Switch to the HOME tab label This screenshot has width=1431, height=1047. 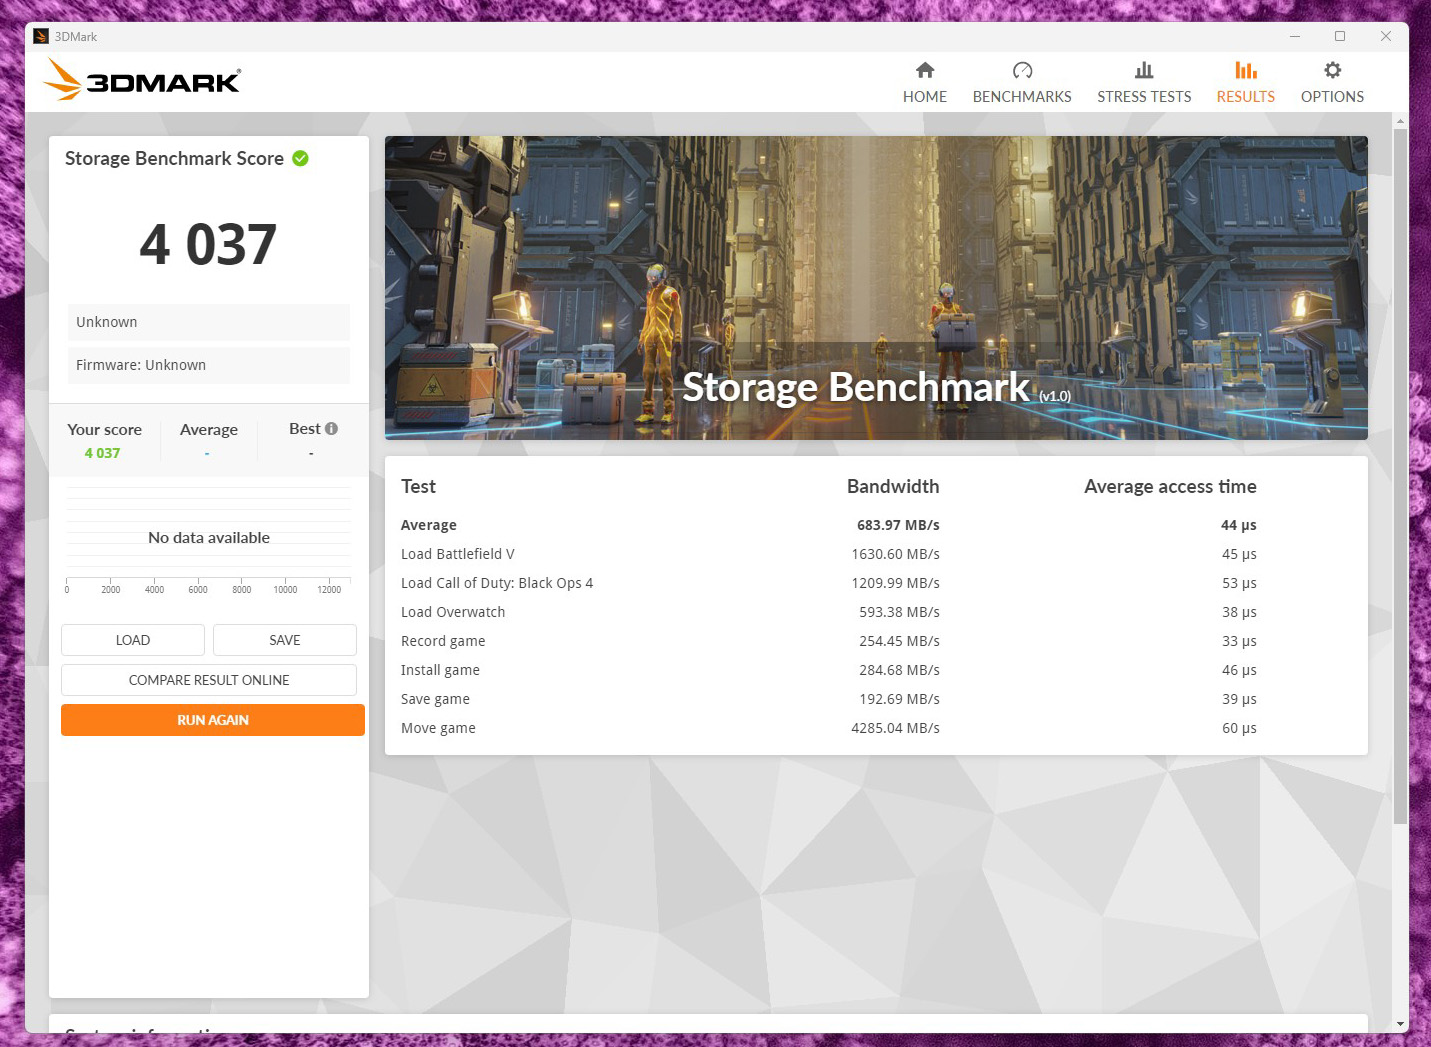pos(924,97)
